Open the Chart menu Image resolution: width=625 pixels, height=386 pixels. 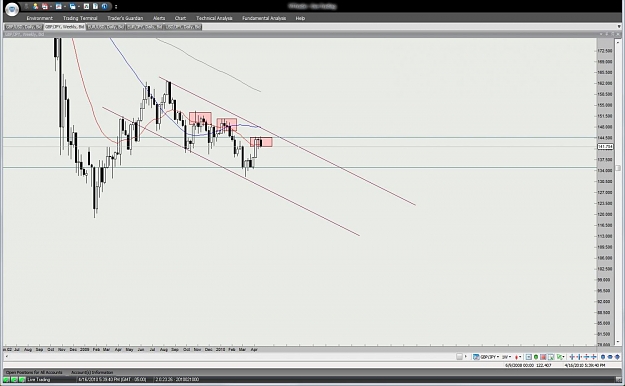coord(180,18)
